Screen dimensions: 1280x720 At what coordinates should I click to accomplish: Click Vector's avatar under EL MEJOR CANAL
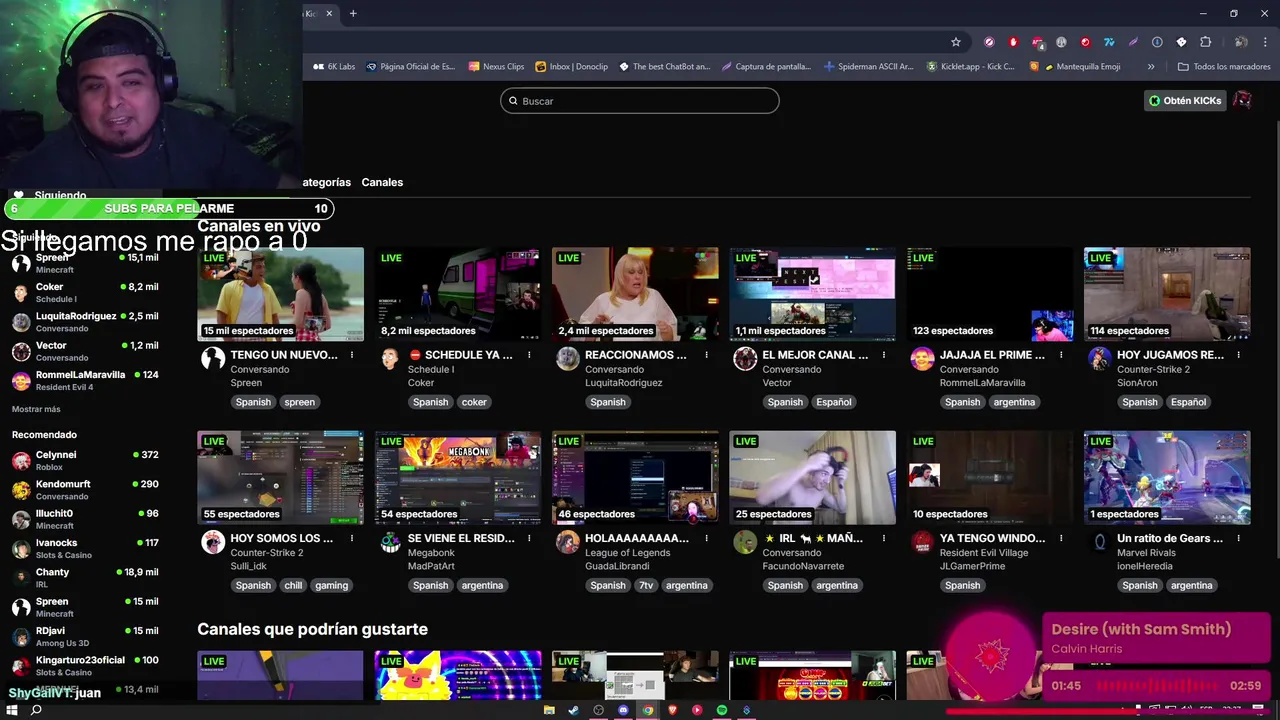point(745,359)
